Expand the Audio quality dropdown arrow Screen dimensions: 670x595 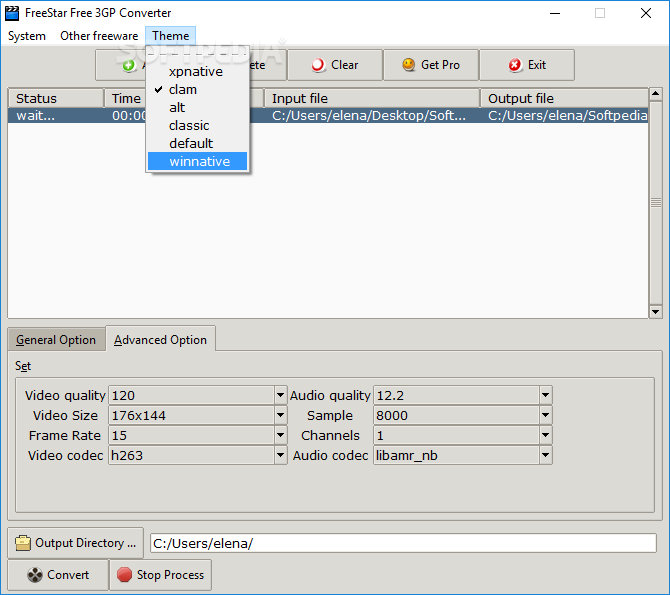(546, 395)
